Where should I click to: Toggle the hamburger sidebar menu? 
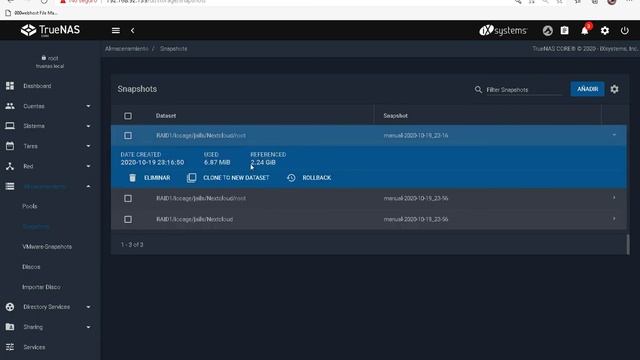coord(116,31)
